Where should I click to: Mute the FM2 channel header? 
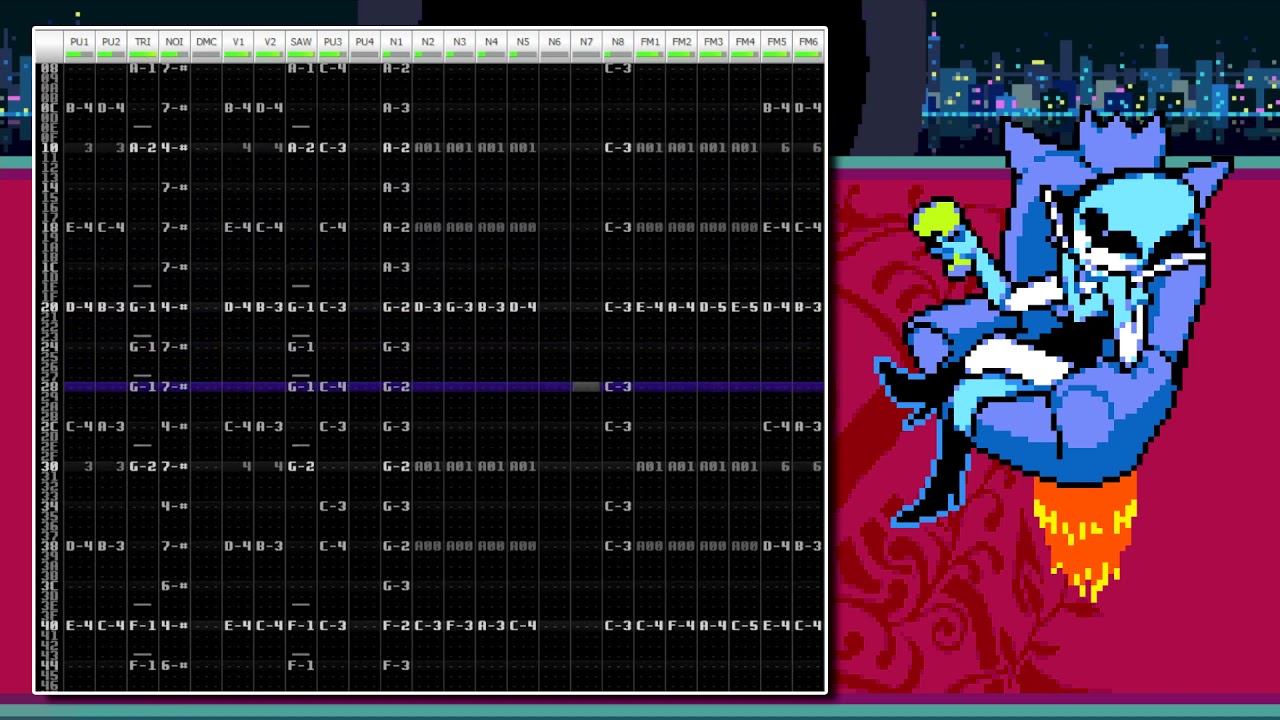[x=681, y=46]
